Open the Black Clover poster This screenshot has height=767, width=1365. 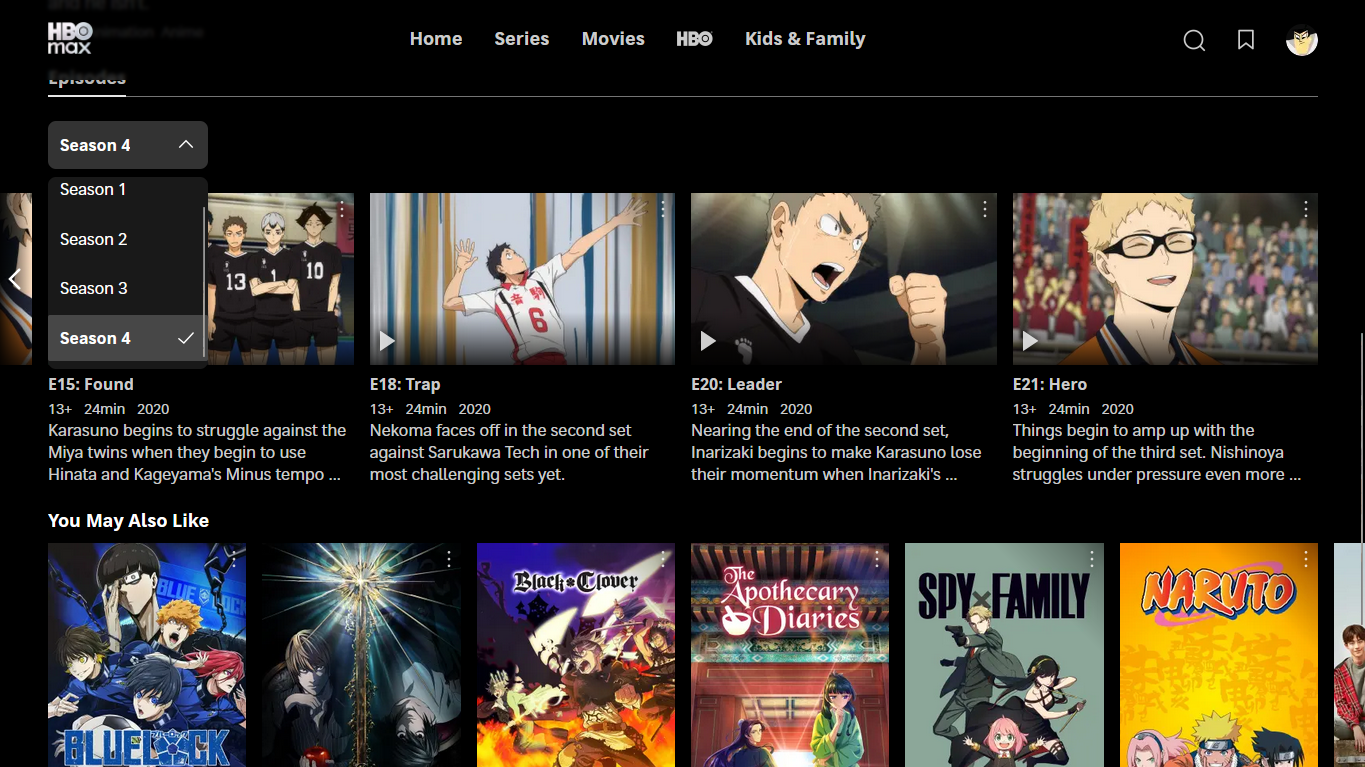pyautogui.click(x=576, y=655)
